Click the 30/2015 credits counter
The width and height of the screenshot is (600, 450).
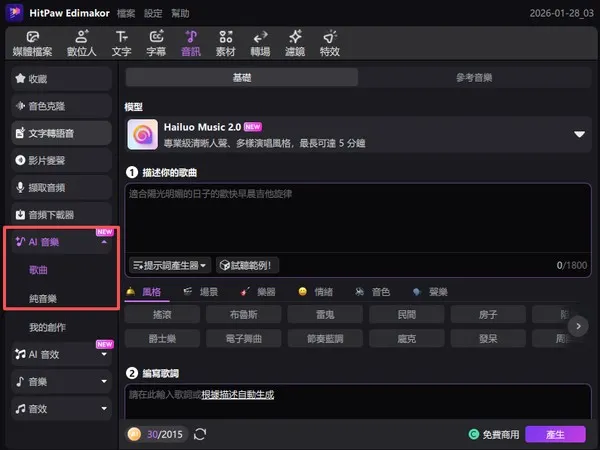165,434
